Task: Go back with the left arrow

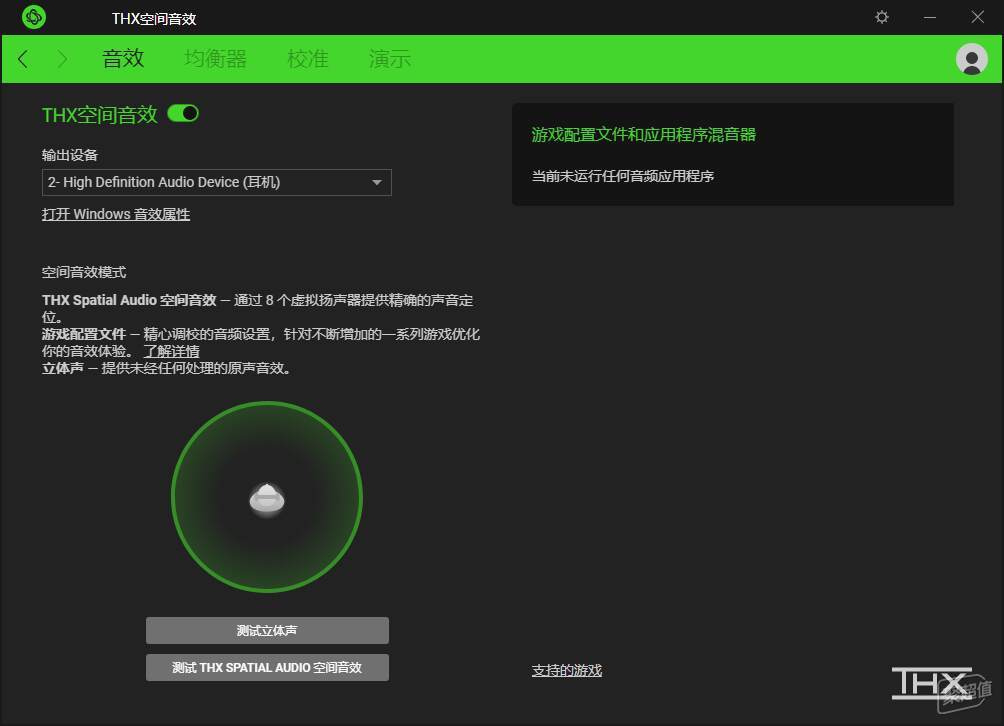Action: (x=23, y=60)
